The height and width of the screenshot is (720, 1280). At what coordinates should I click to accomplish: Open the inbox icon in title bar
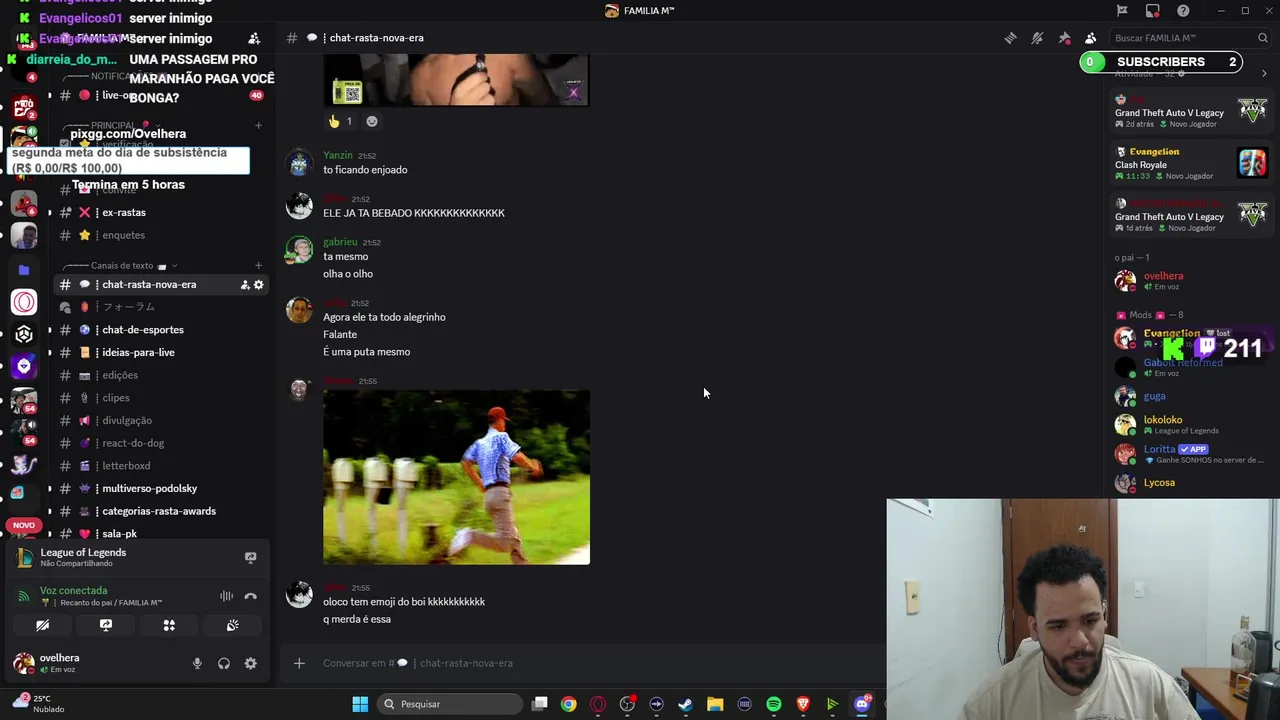click(x=1153, y=11)
